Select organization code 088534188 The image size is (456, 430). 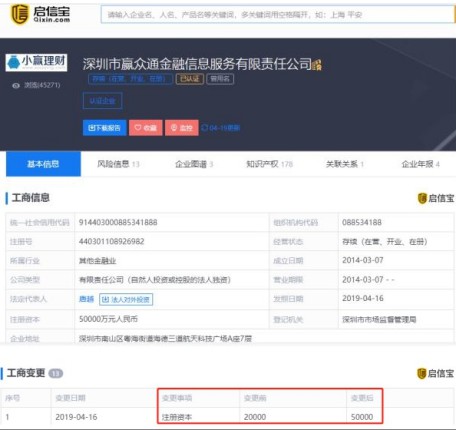(x=362, y=222)
